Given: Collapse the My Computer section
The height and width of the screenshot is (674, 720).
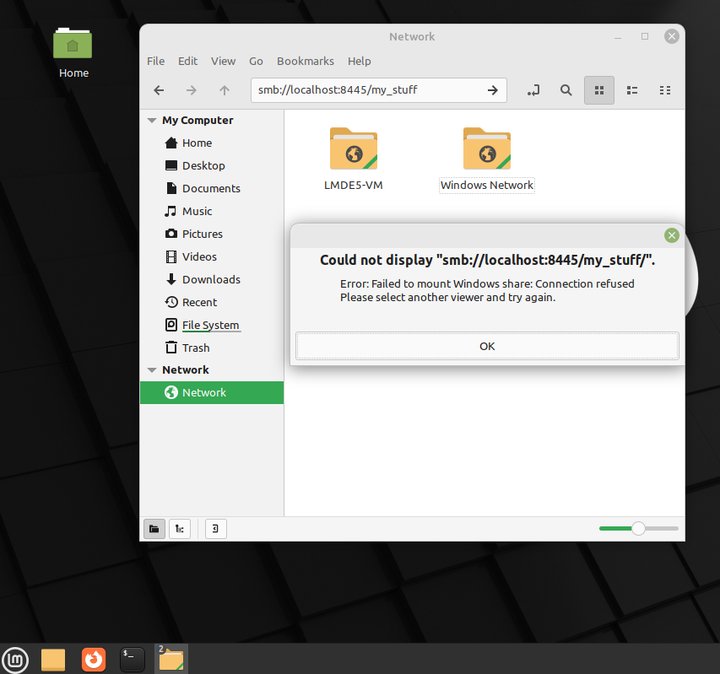Looking at the screenshot, I should point(152,120).
